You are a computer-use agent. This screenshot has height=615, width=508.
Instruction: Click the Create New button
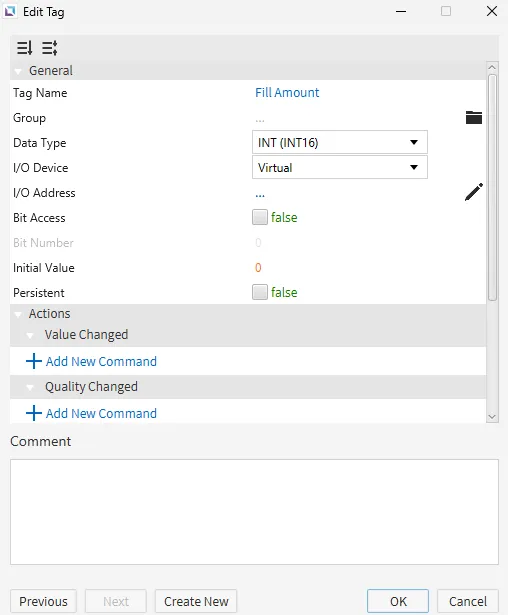(196, 601)
